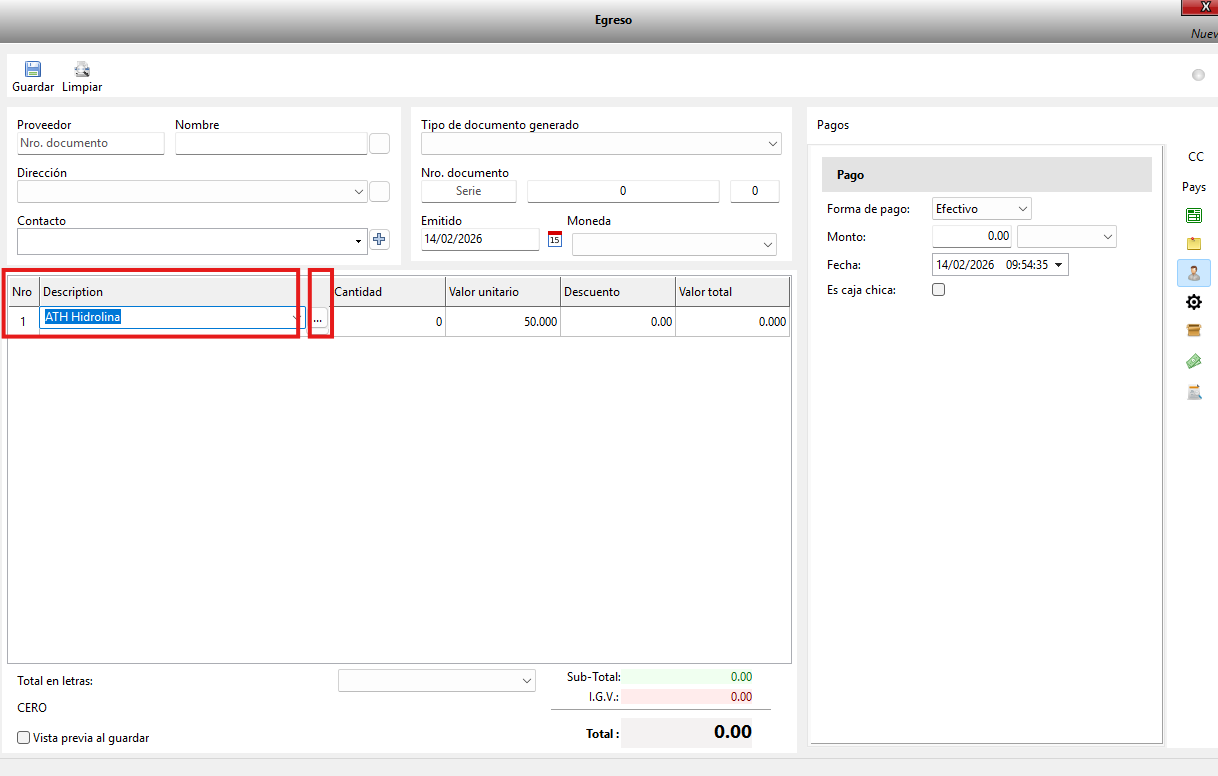The height and width of the screenshot is (776, 1218).
Task: Click the '...' button beside the ATH Hidrolina description
Action: click(318, 320)
